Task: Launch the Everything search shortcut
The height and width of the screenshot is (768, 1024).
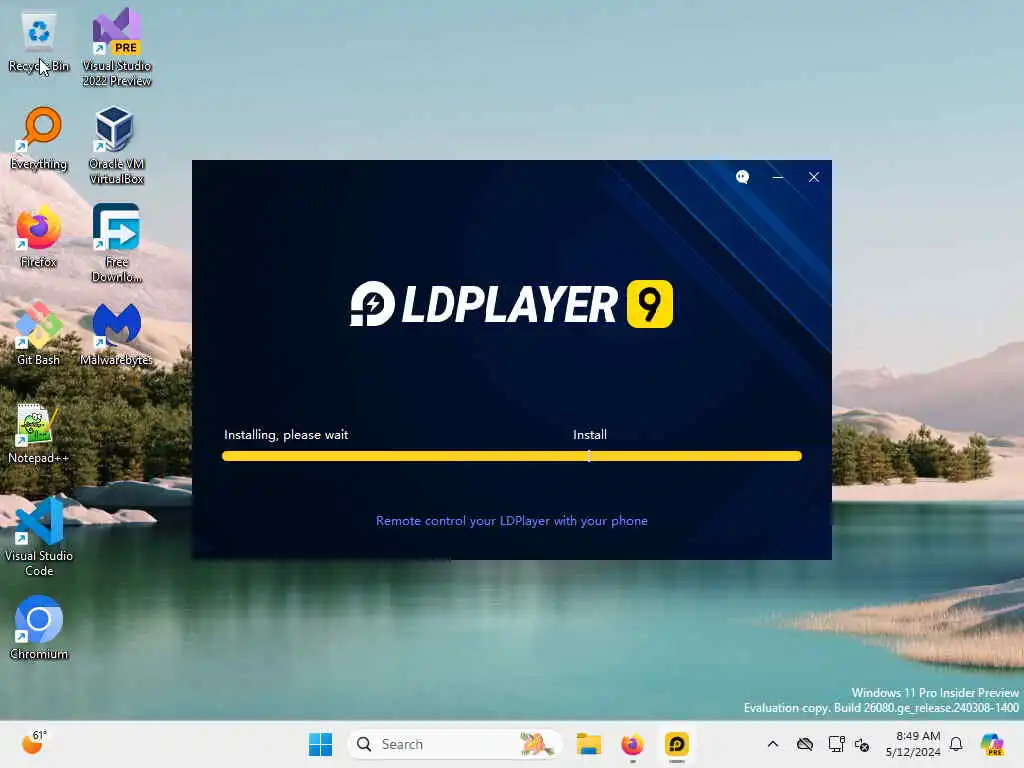Action: coord(39,138)
